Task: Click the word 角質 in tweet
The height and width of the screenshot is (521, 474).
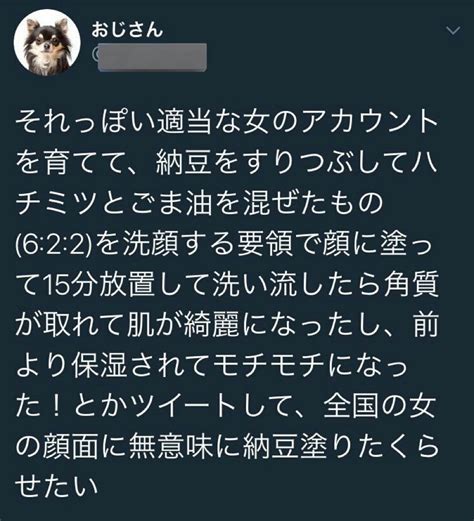Action: point(411,286)
